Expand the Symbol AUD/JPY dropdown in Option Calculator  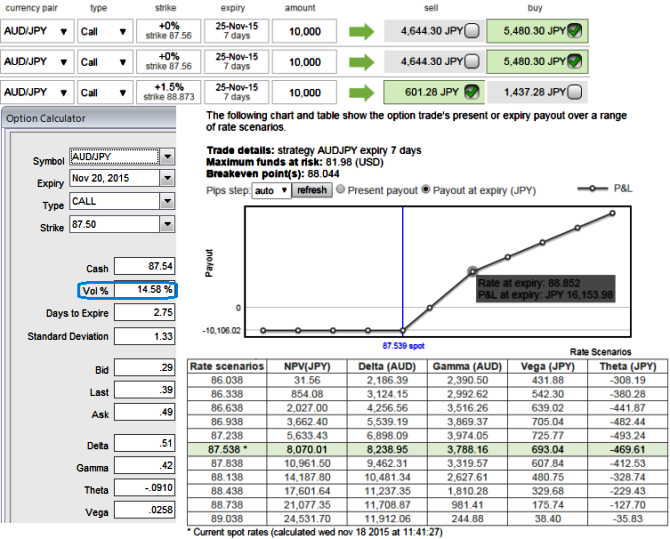click(166, 157)
